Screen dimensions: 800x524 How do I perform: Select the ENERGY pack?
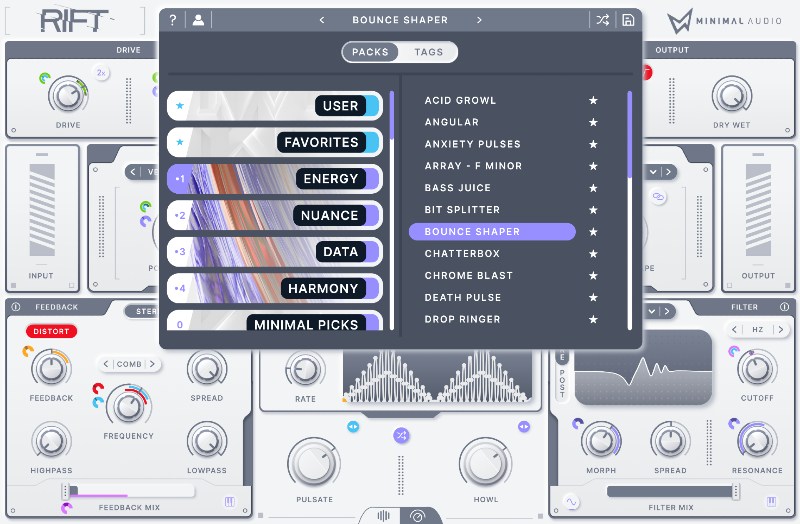pos(274,179)
